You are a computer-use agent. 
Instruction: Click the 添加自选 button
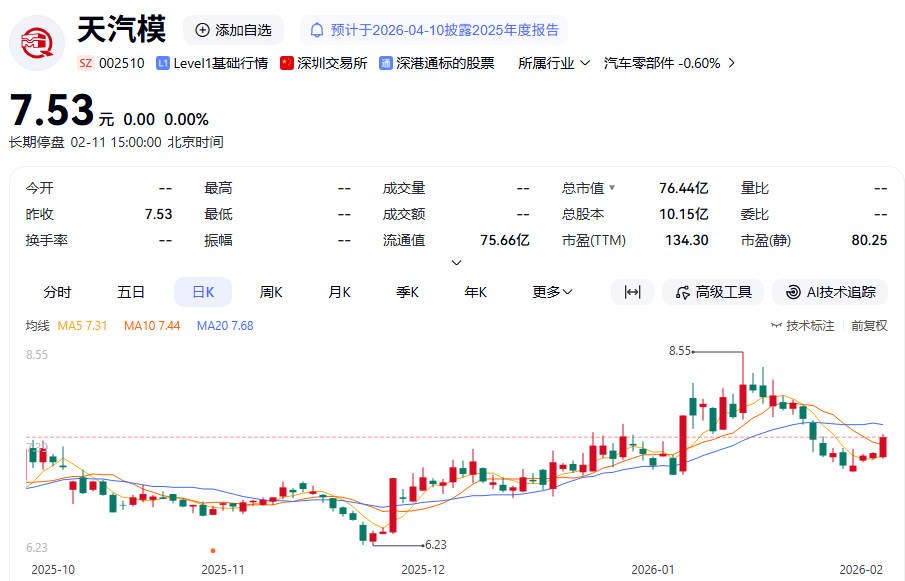(x=233, y=30)
